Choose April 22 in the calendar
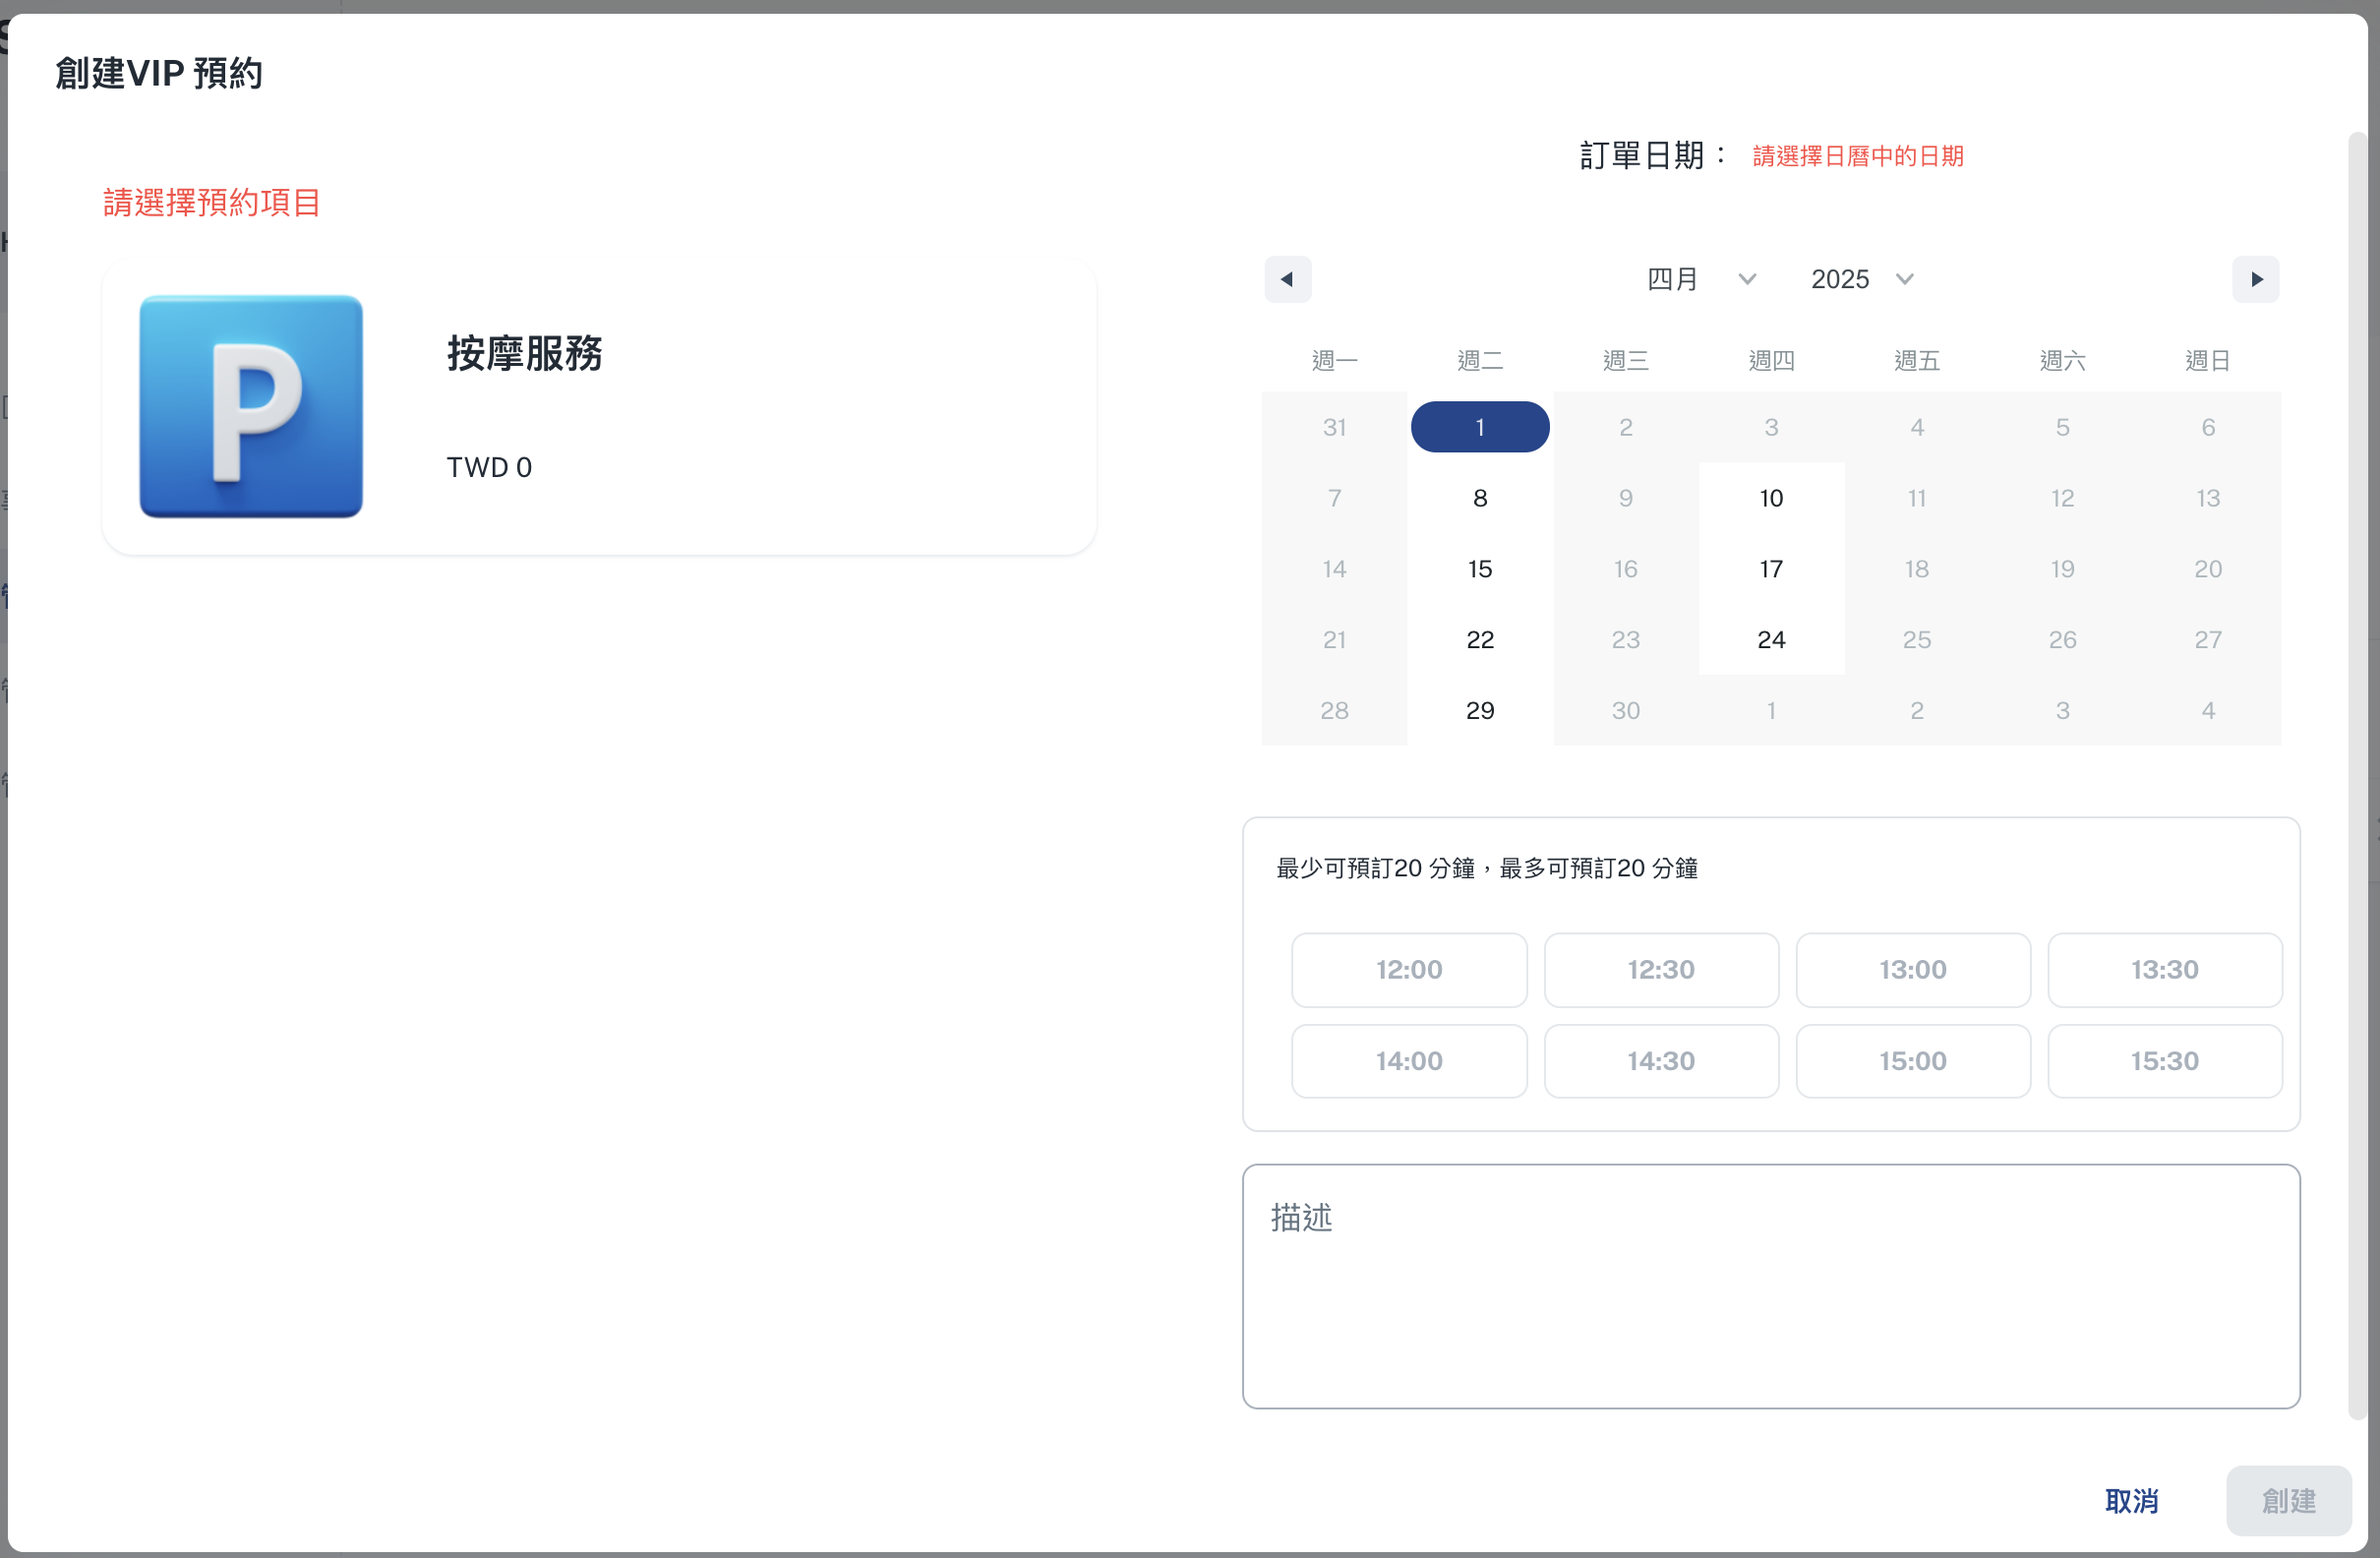This screenshot has height=1558, width=2380. pyautogui.click(x=1479, y=640)
